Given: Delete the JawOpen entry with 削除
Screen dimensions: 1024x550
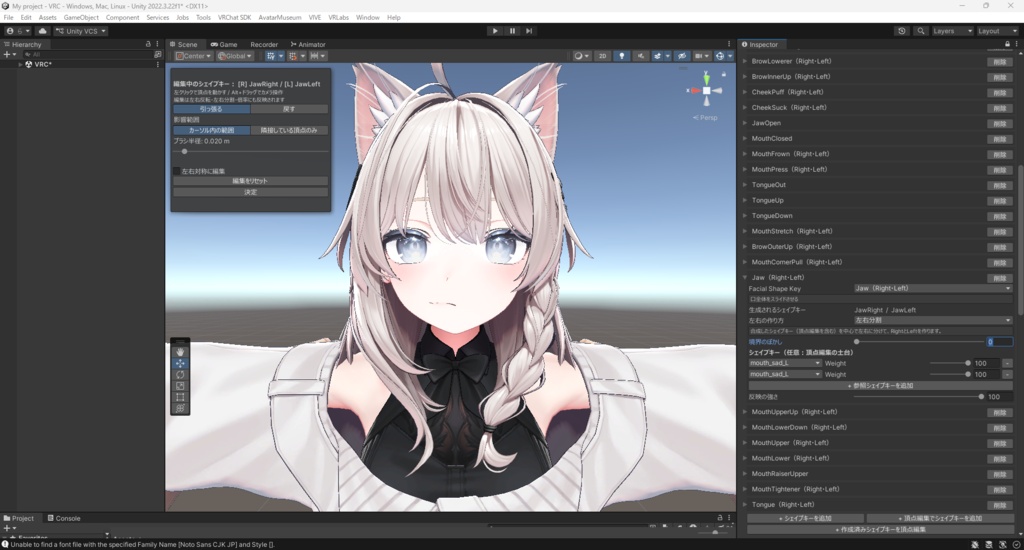Looking at the screenshot, I should pyautogui.click(x=999, y=123).
